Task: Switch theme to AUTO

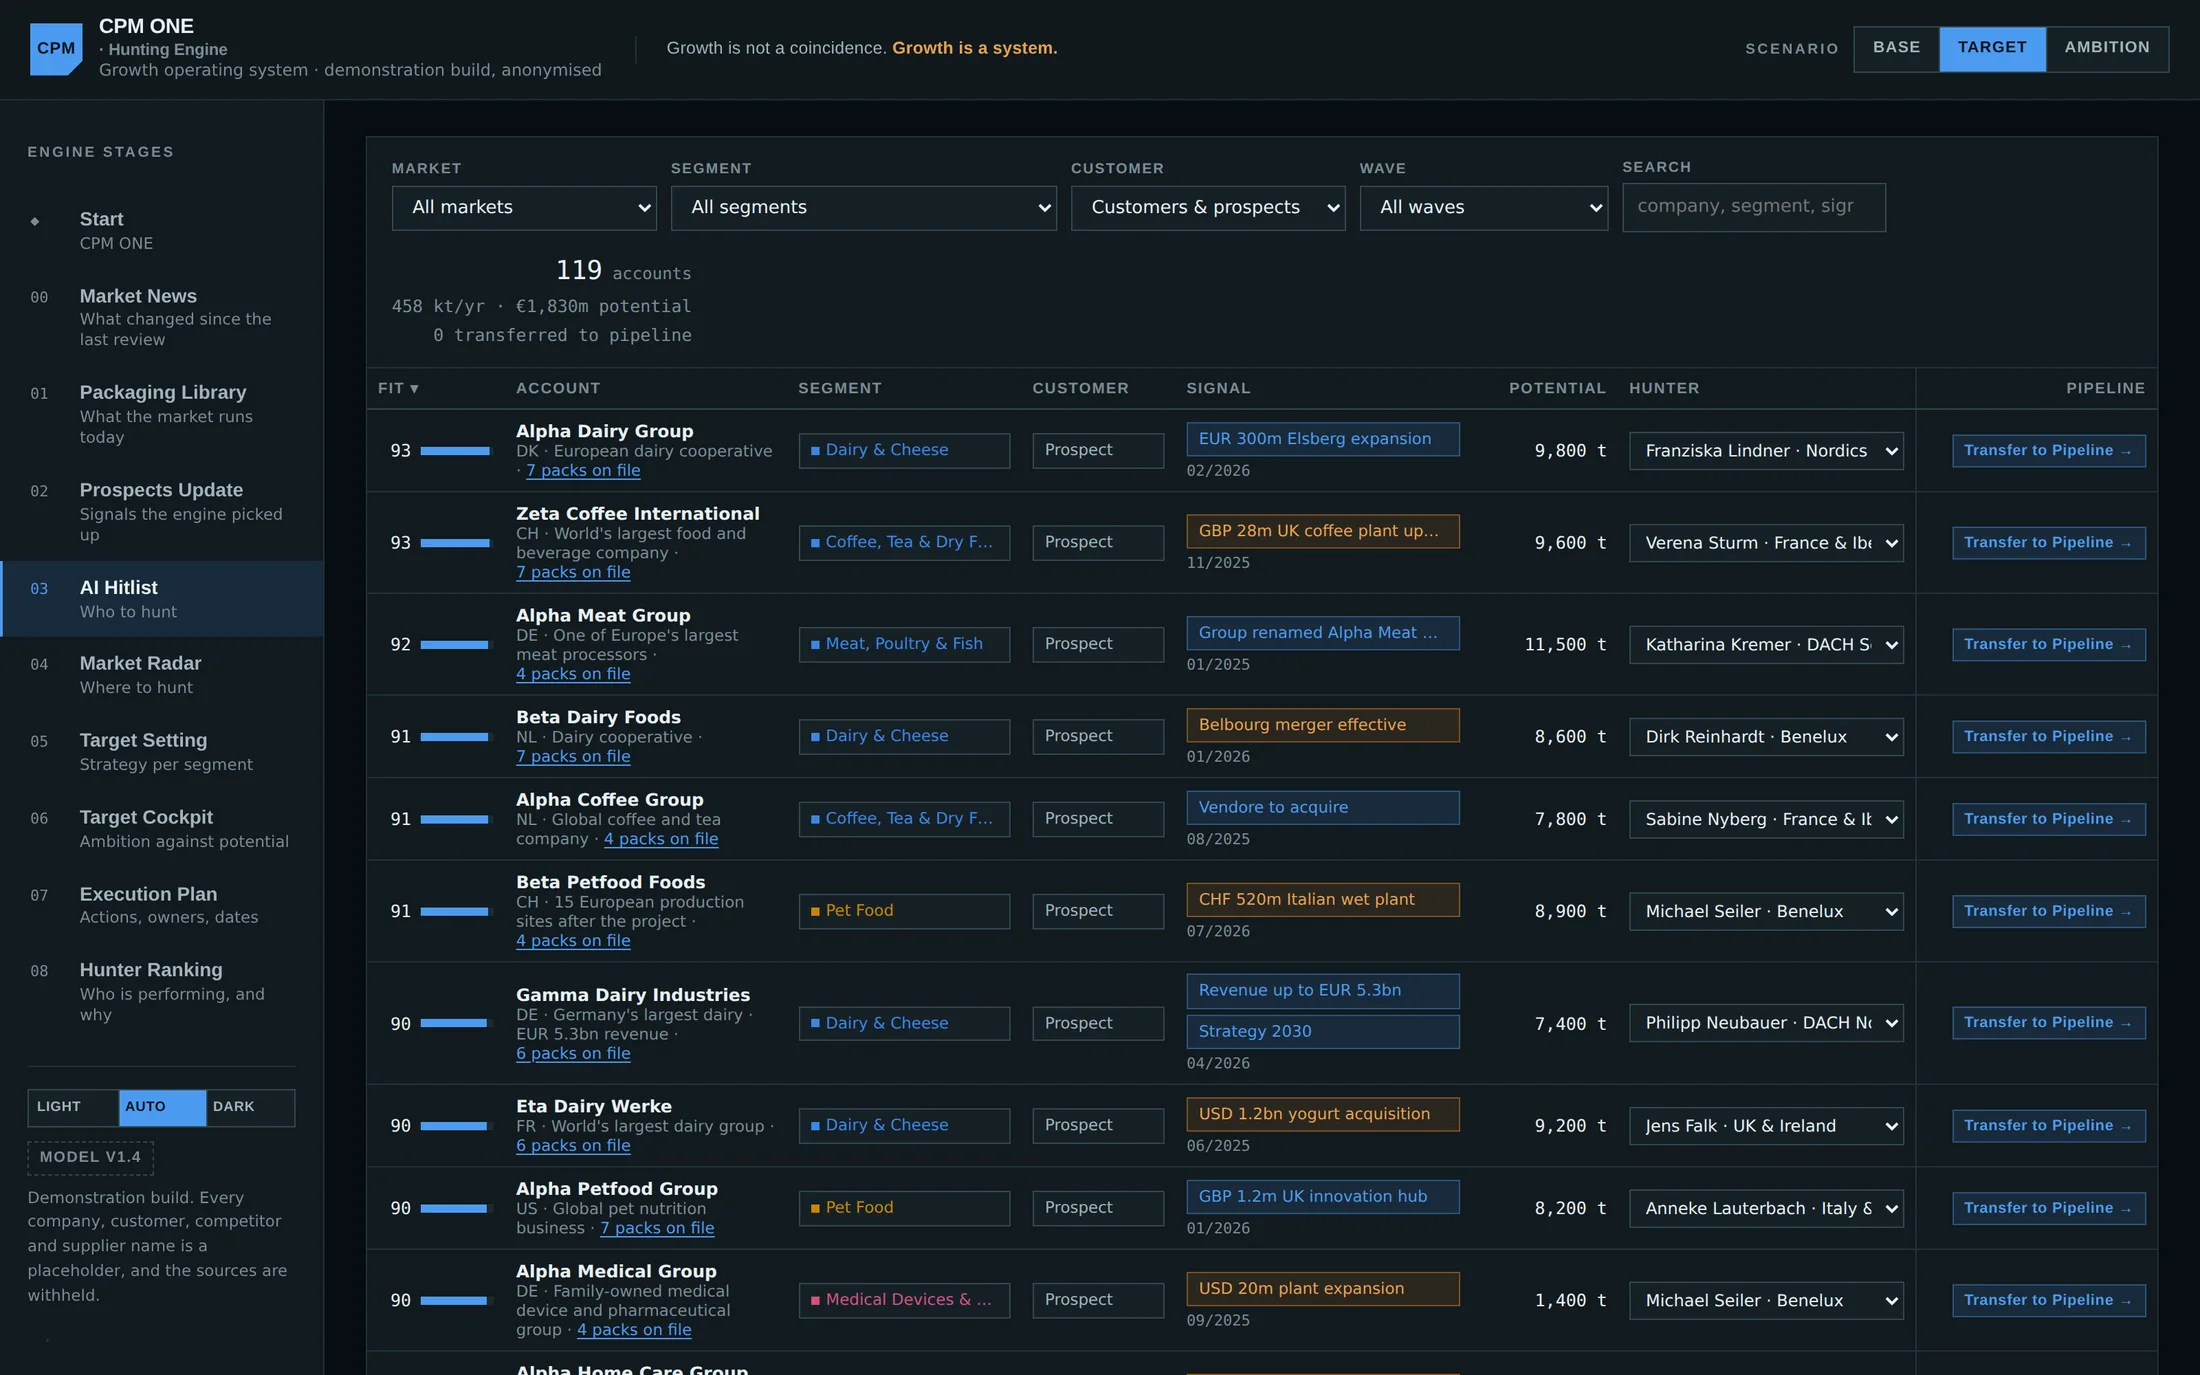Action: tap(162, 1107)
